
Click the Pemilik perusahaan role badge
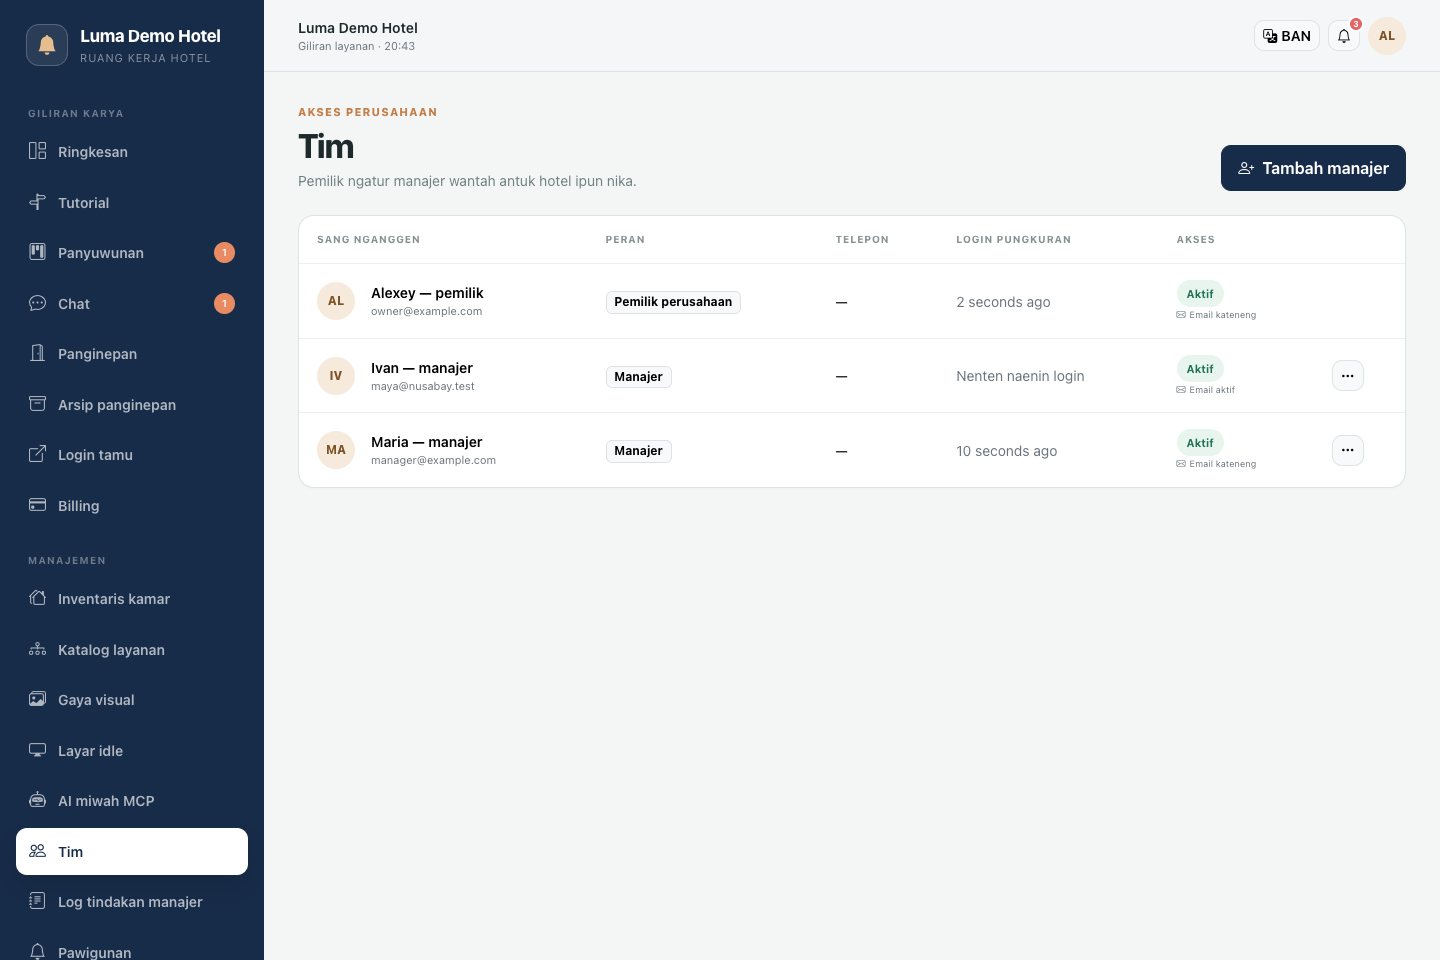point(673,302)
